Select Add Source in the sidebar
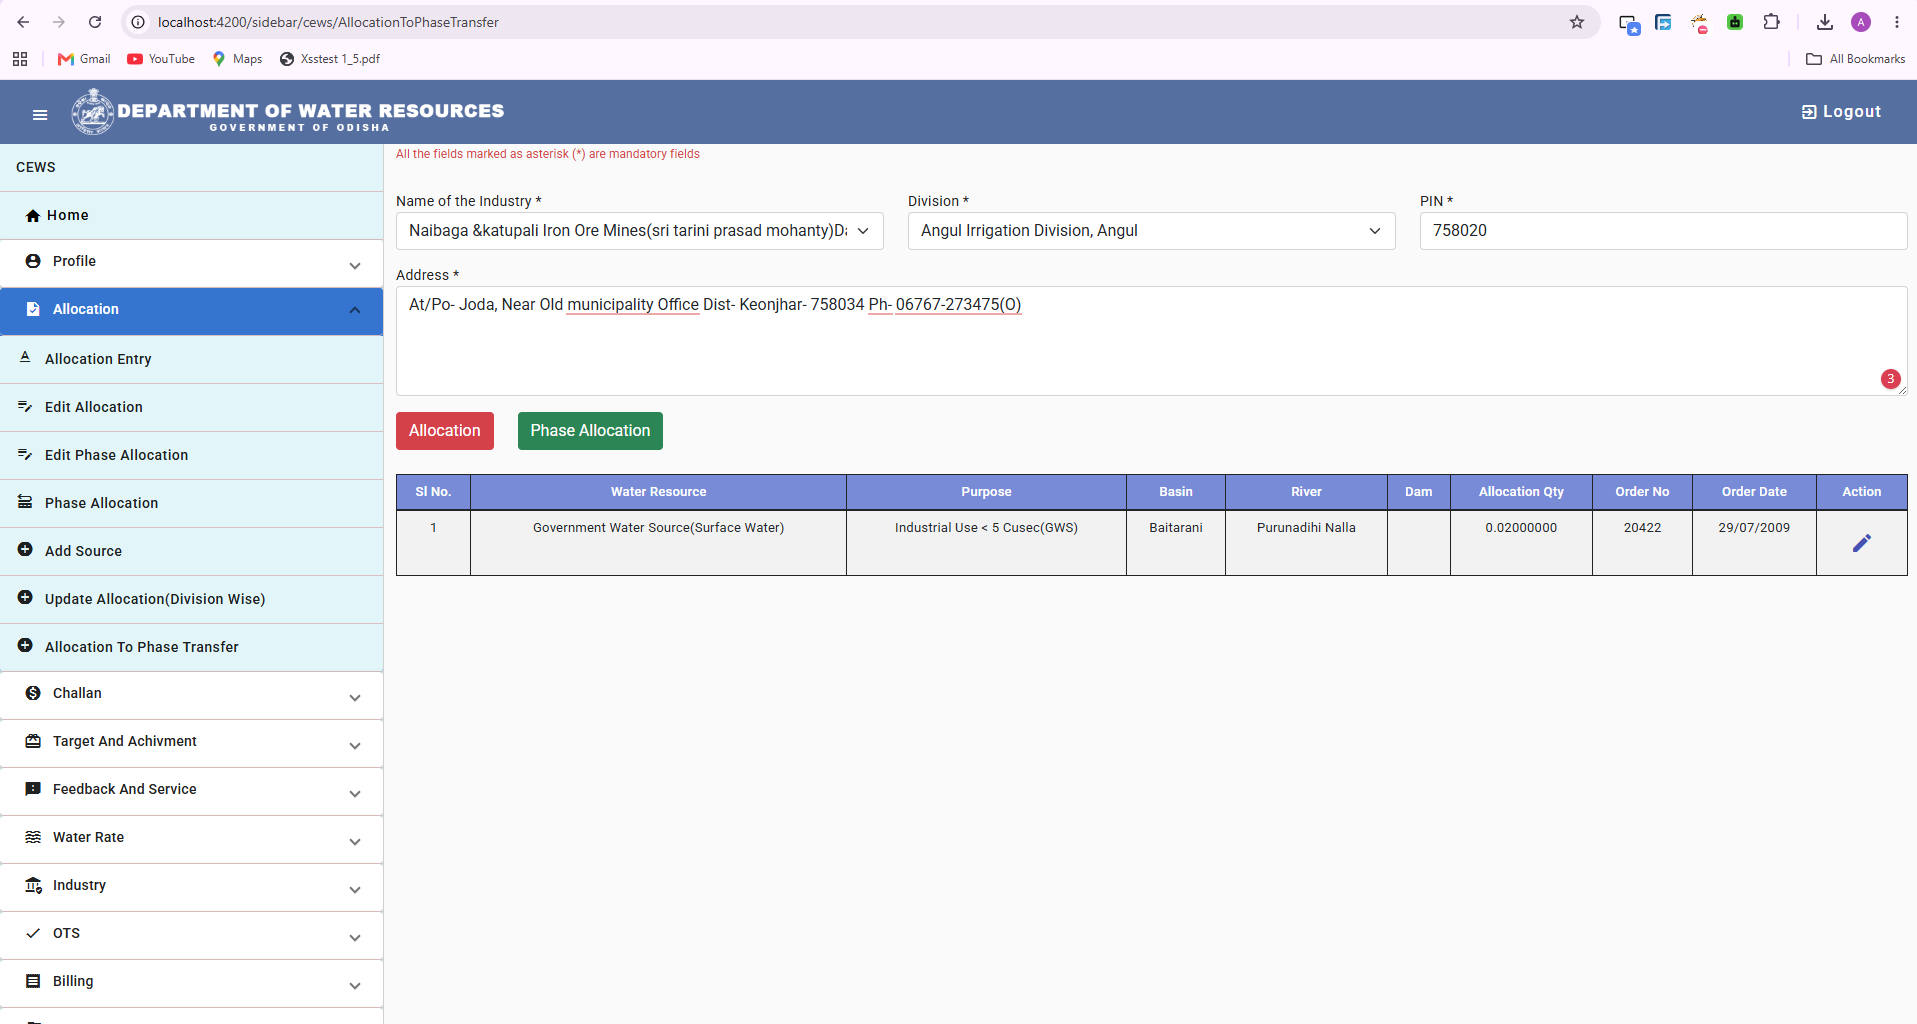 click(x=192, y=551)
